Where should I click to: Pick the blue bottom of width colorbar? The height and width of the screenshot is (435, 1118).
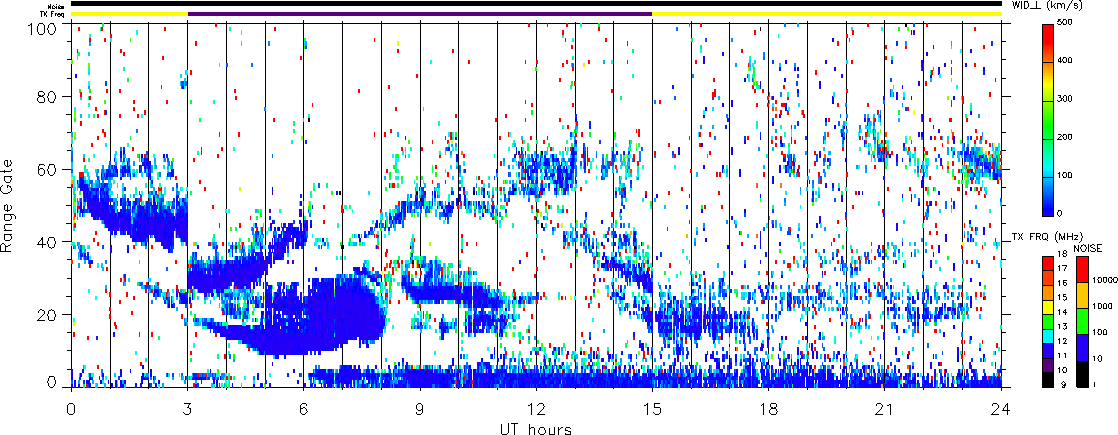click(x=1047, y=207)
